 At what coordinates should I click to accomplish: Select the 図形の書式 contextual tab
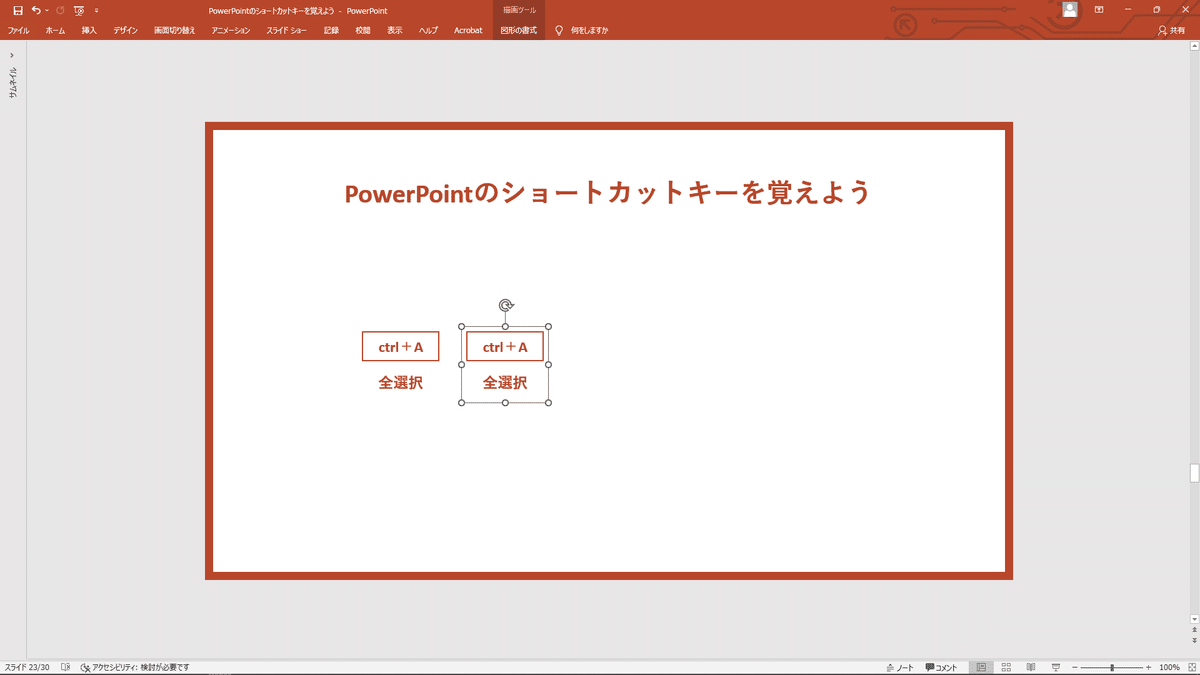pos(519,30)
